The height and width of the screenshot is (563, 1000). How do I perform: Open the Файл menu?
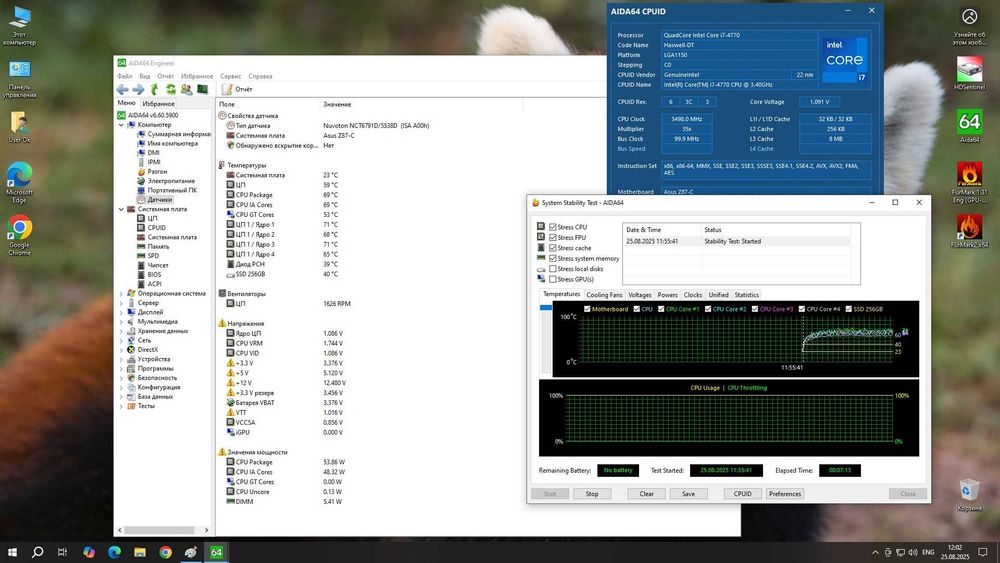124,76
